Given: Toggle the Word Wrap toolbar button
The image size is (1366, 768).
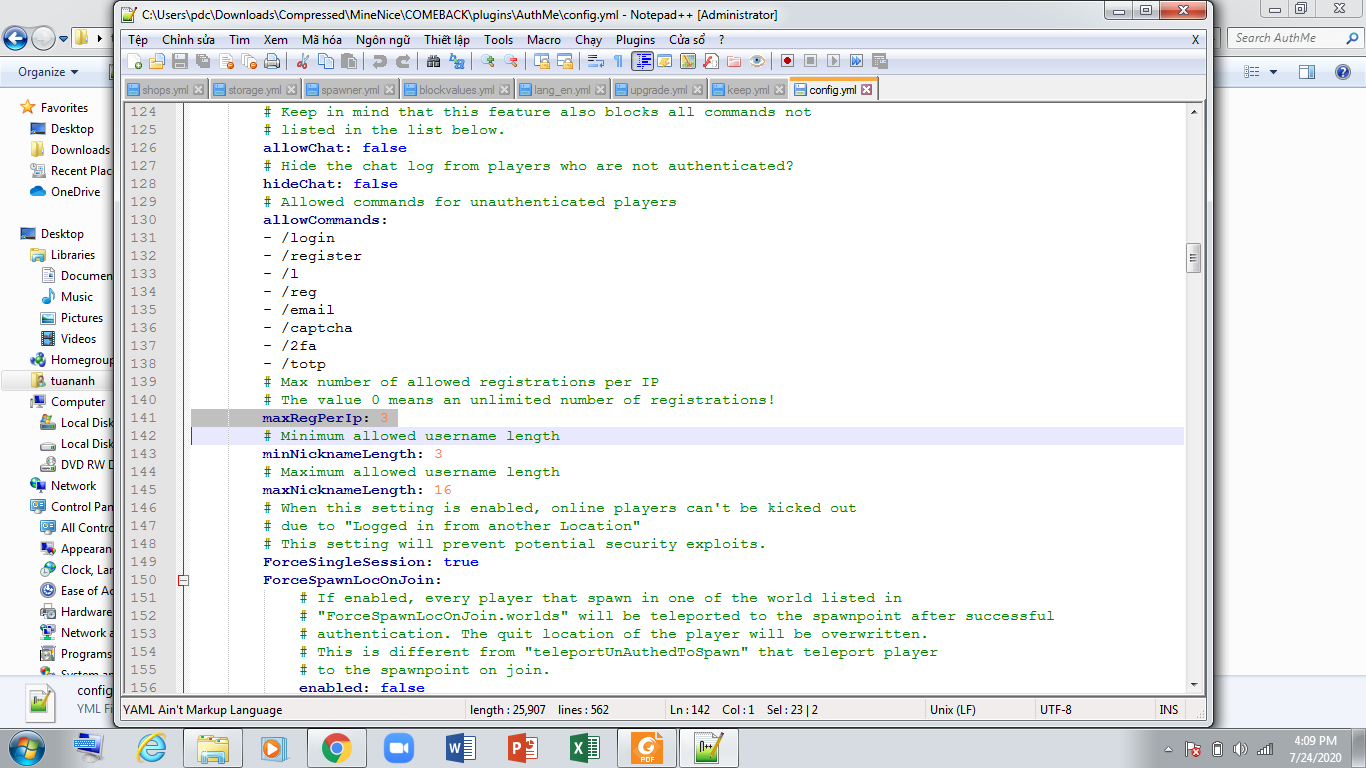Looking at the screenshot, I should pyautogui.click(x=596, y=61).
